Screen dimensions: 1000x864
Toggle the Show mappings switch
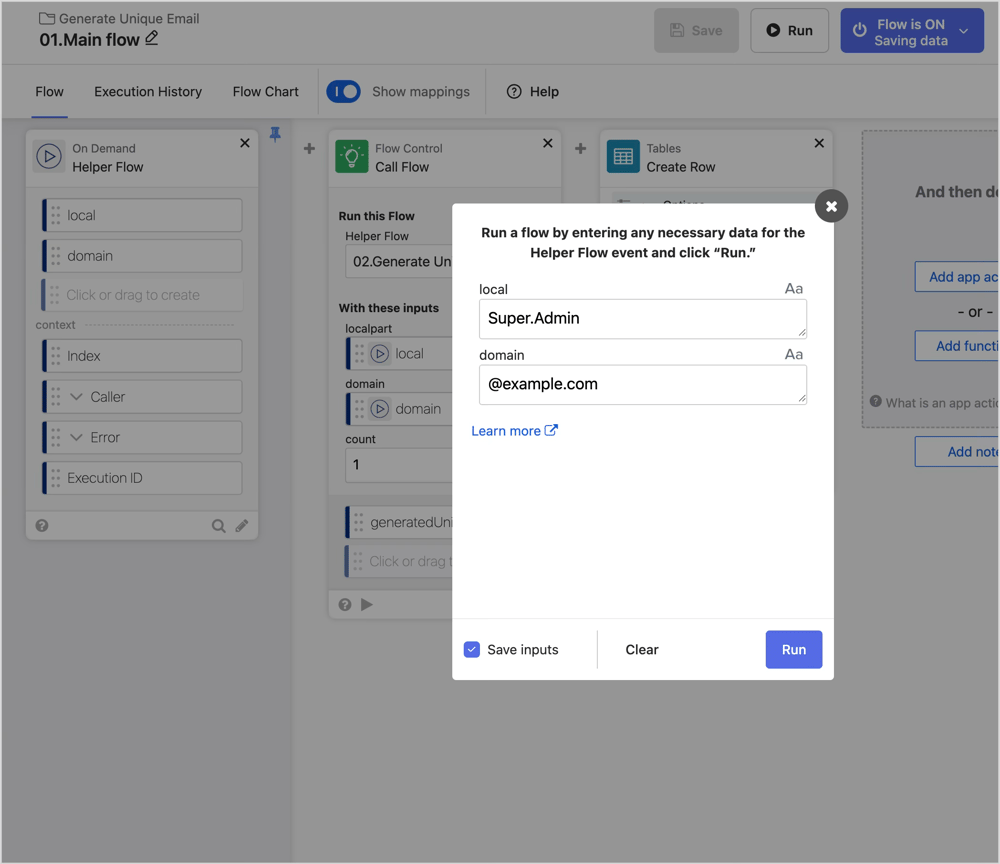(344, 92)
